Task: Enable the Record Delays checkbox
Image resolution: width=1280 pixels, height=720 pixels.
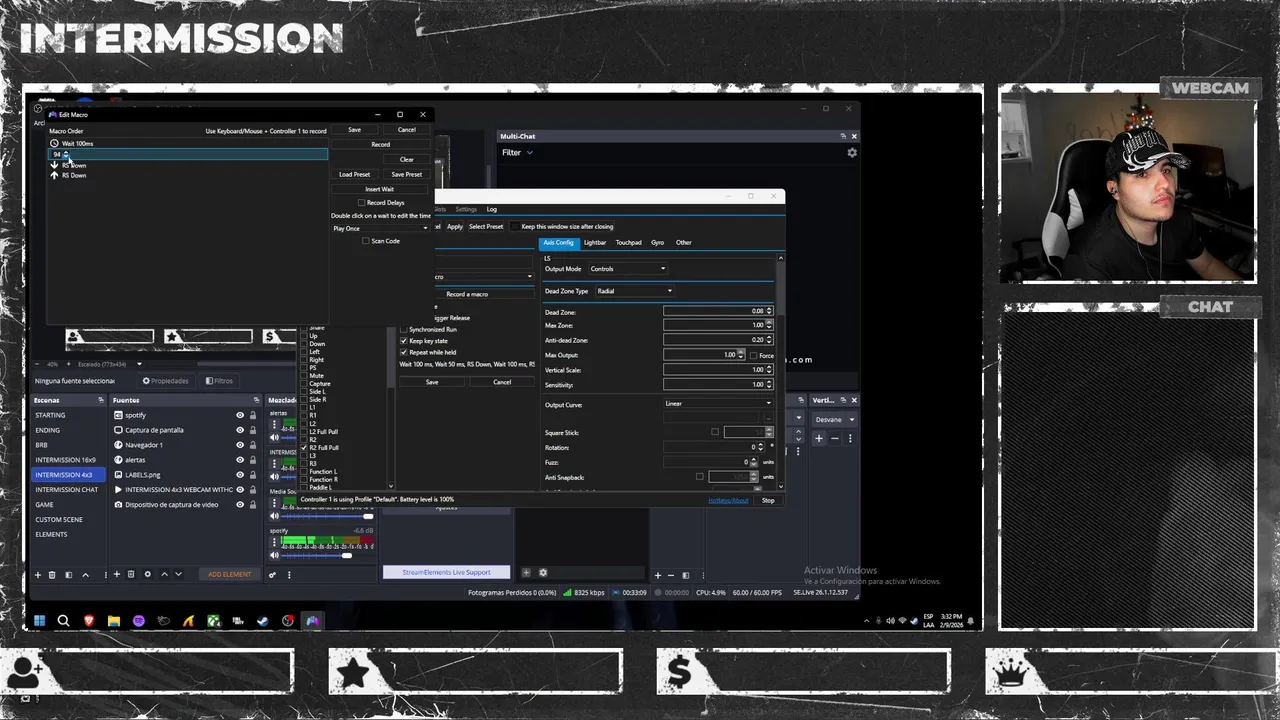Action: point(361,203)
